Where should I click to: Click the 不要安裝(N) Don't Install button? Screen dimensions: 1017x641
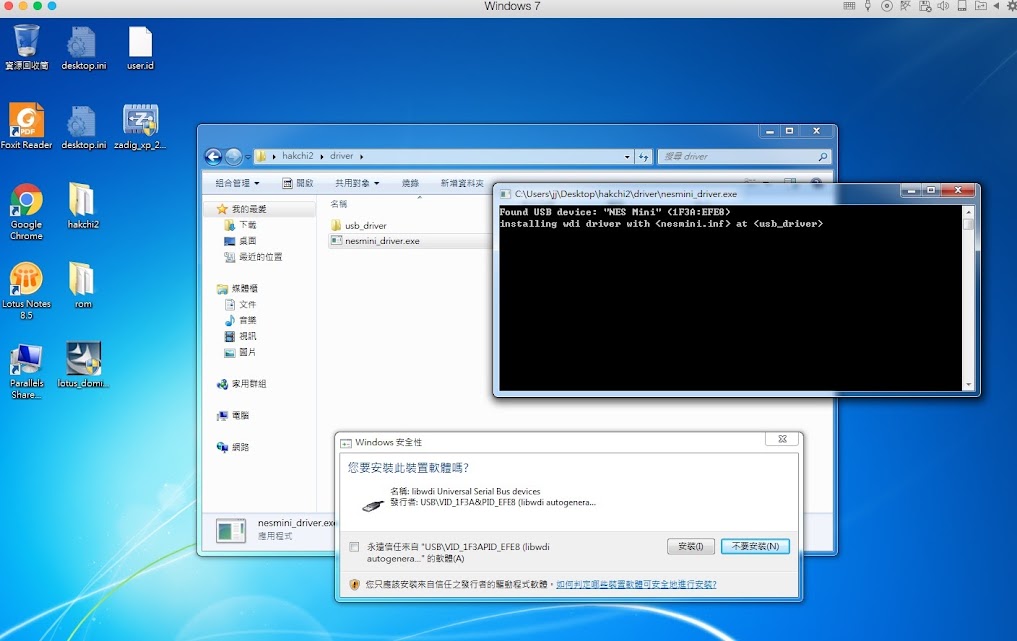click(756, 547)
